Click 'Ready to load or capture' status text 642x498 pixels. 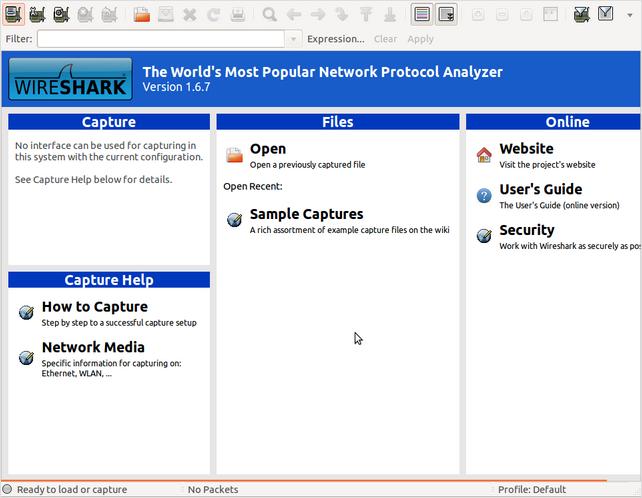[72, 489]
